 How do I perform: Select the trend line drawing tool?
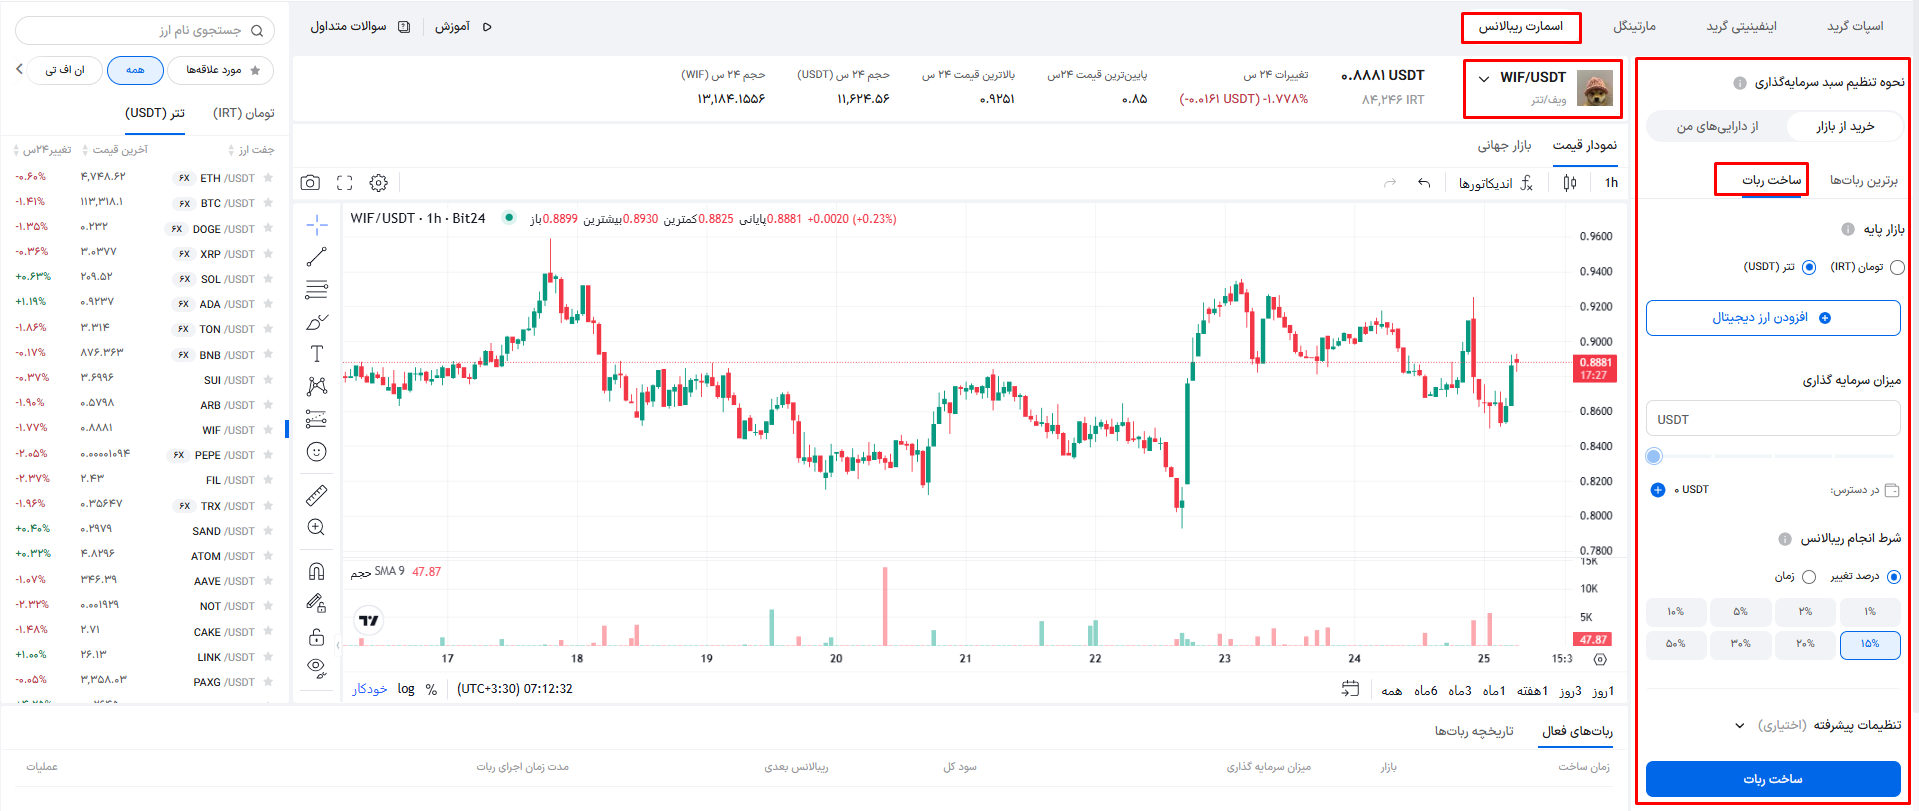[x=316, y=257]
